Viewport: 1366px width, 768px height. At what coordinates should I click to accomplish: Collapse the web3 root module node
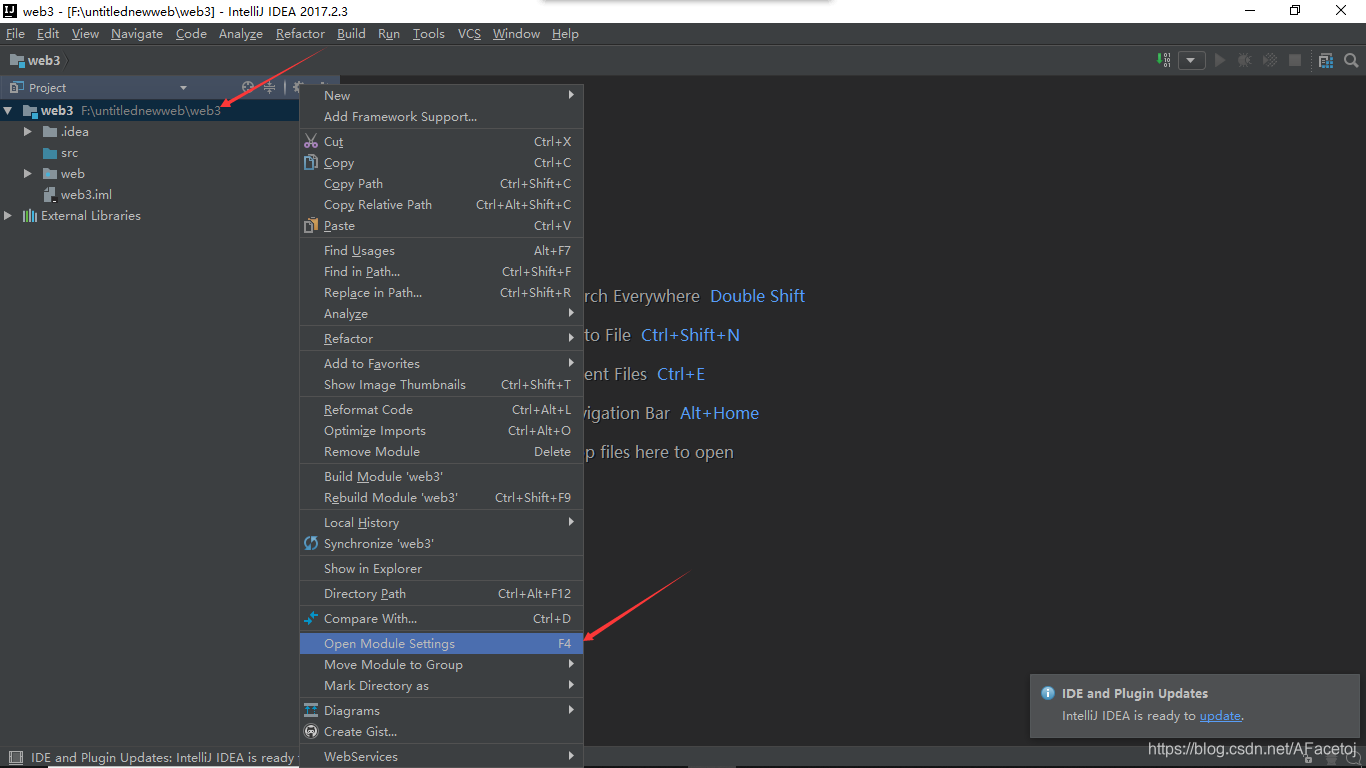point(8,111)
